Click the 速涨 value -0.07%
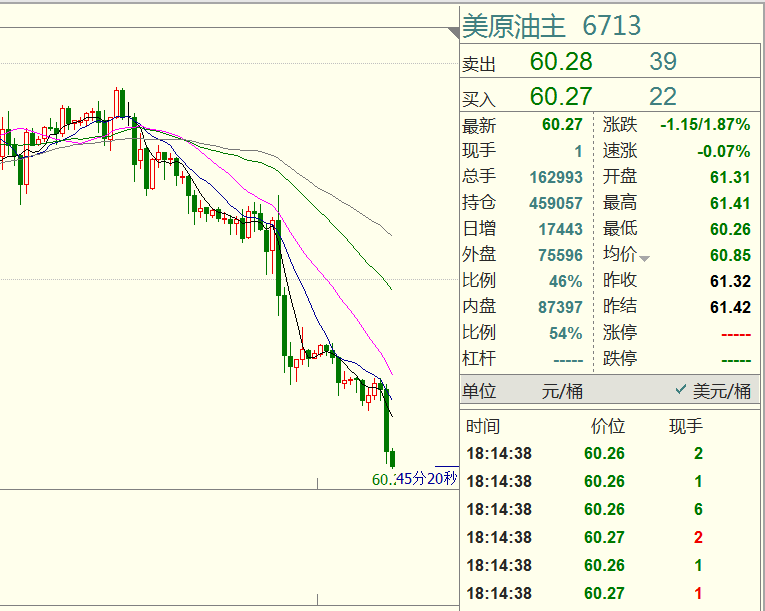 click(x=724, y=151)
